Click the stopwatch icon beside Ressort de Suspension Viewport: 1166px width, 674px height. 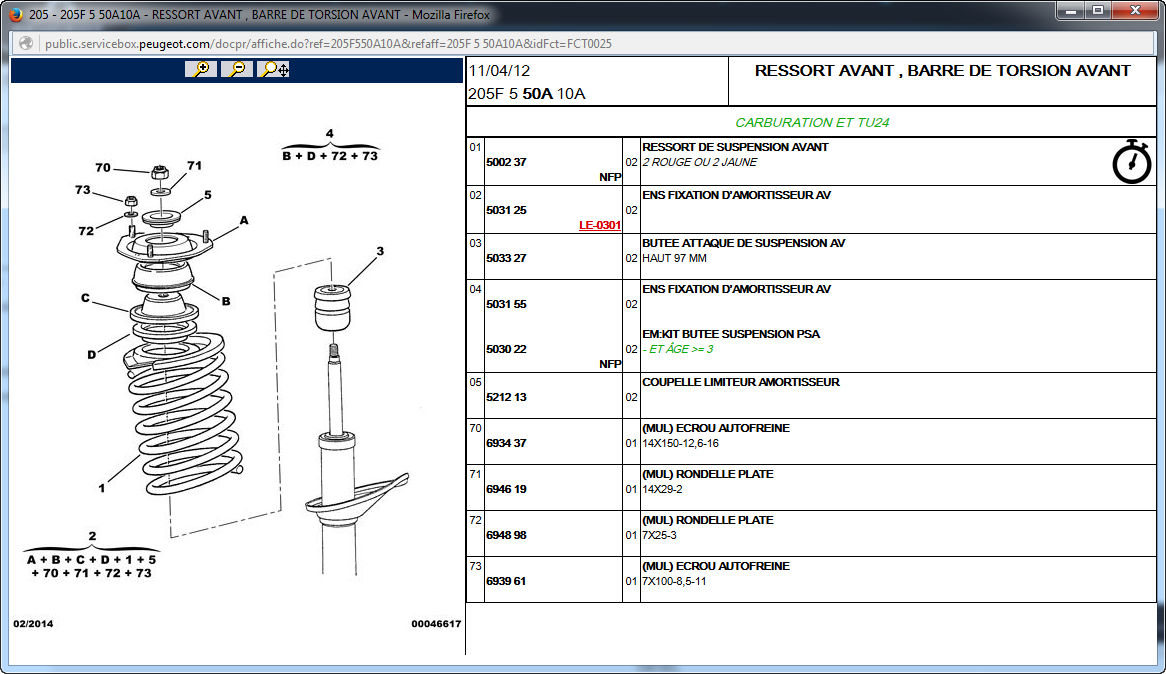pos(1131,162)
